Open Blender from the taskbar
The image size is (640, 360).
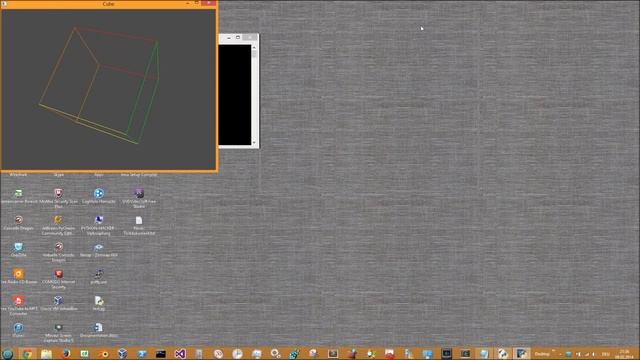(103, 354)
